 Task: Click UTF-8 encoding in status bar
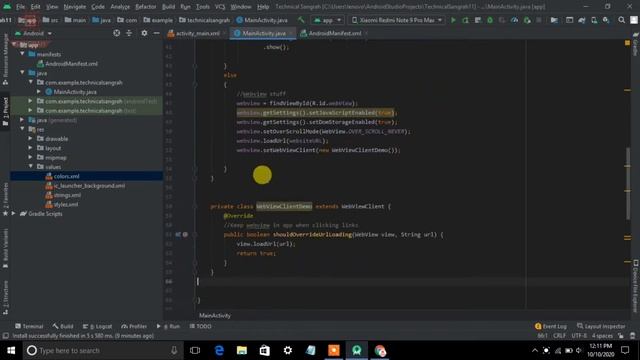[579, 336]
